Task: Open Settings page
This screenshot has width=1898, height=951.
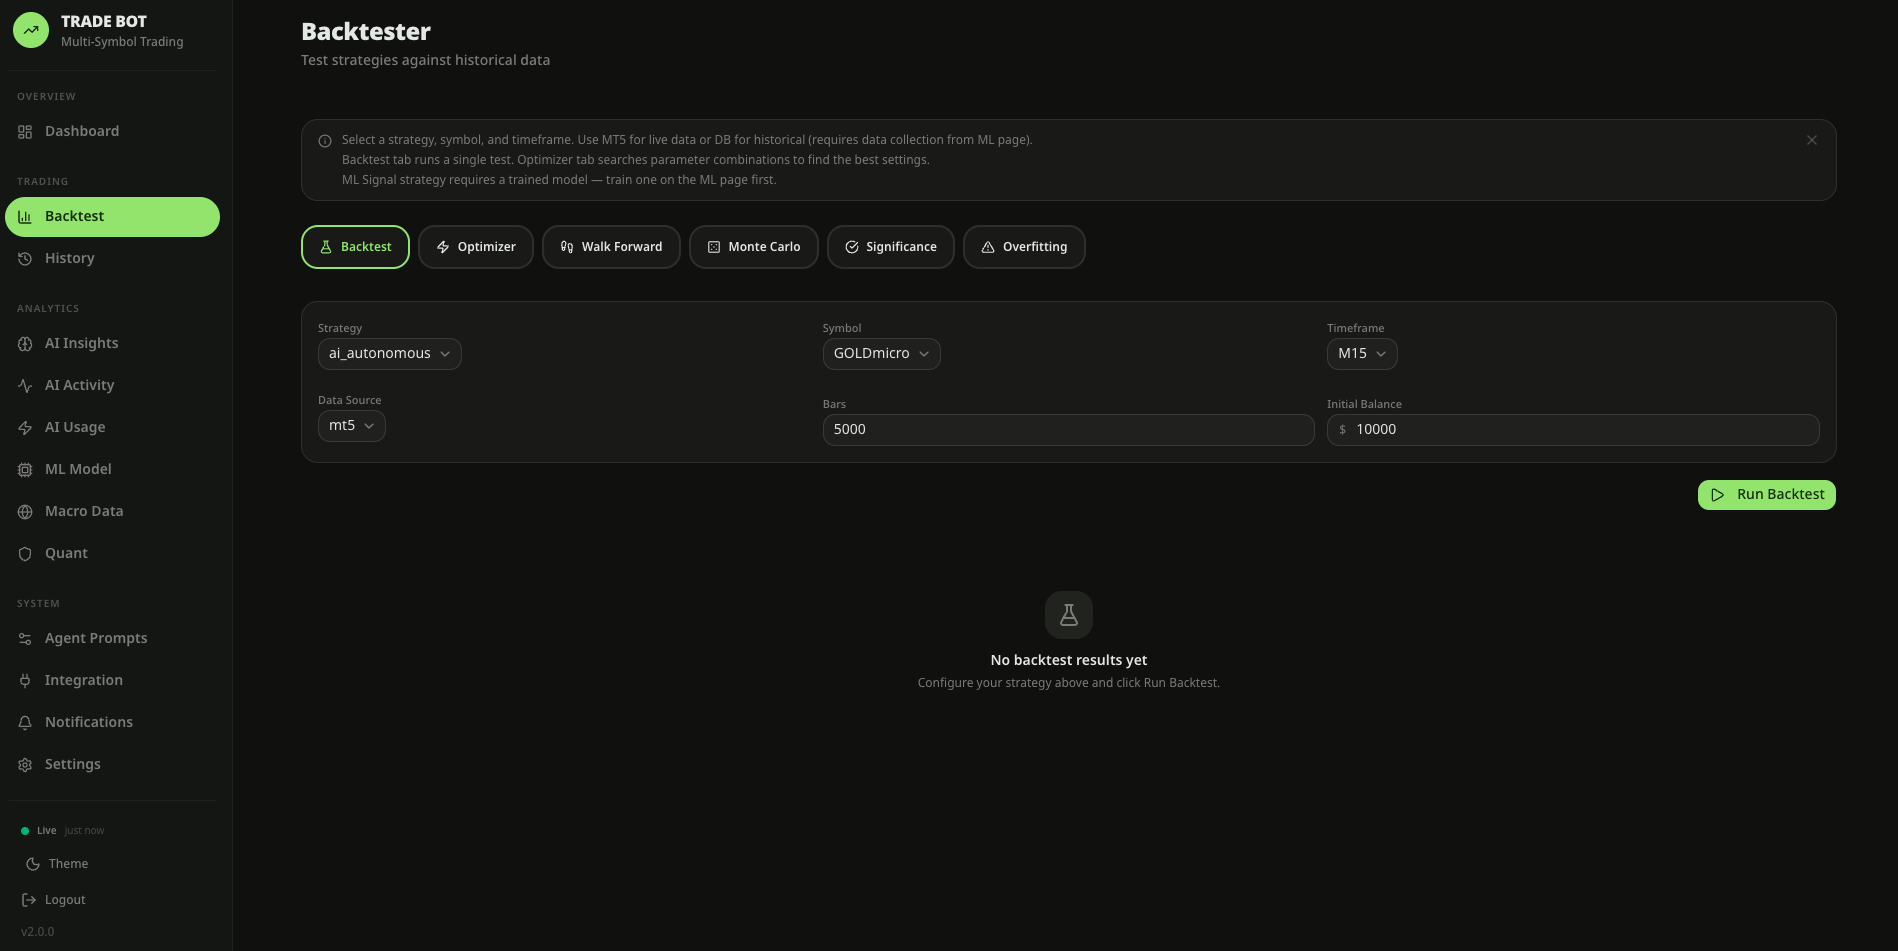Action: [x=112, y=765]
